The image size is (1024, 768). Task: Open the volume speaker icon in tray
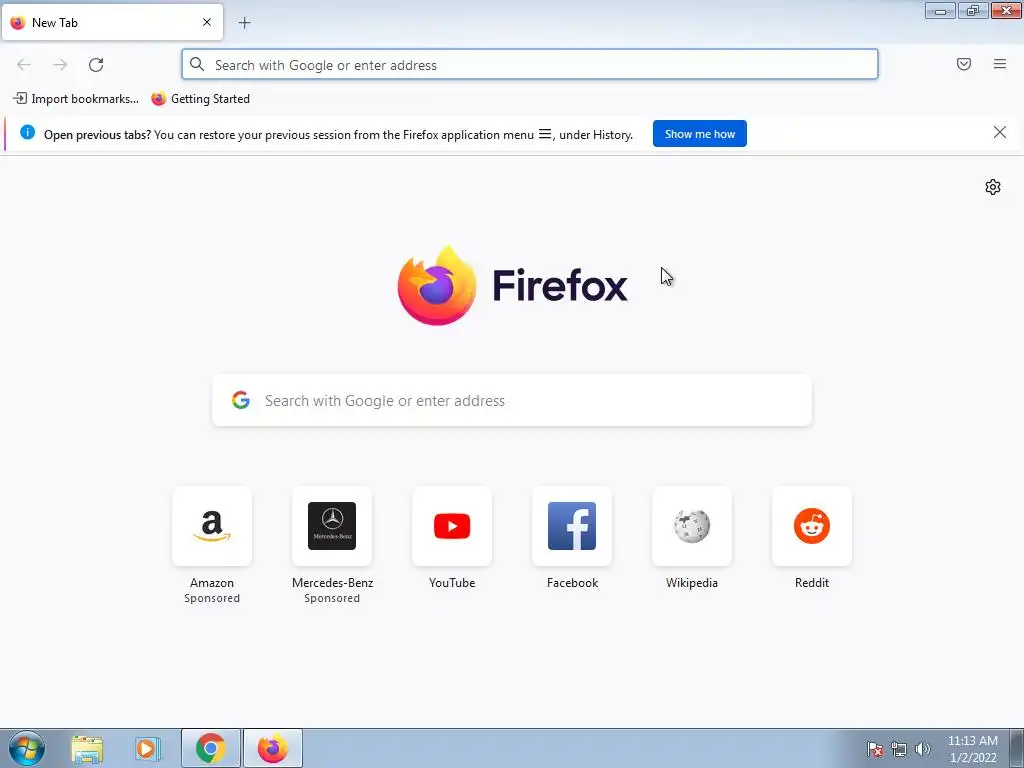click(922, 749)
